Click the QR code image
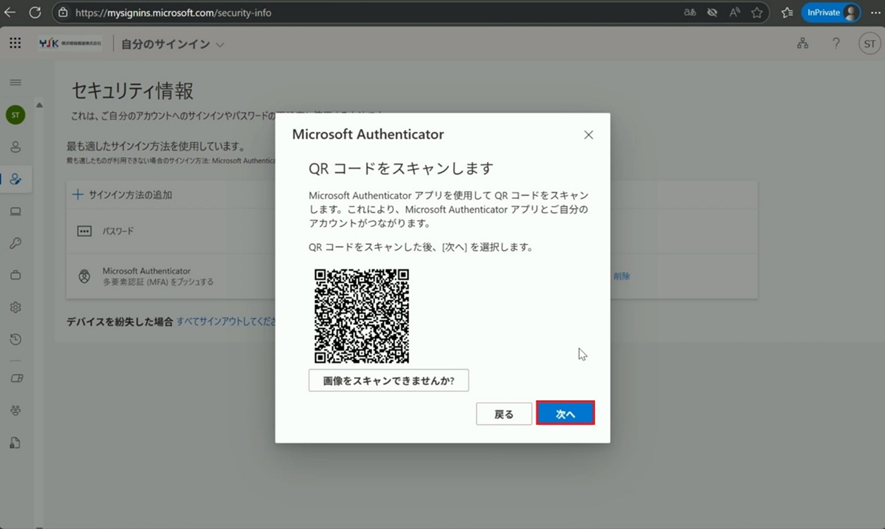This screenshot has width=885, height=529. (x=361, y=316)
